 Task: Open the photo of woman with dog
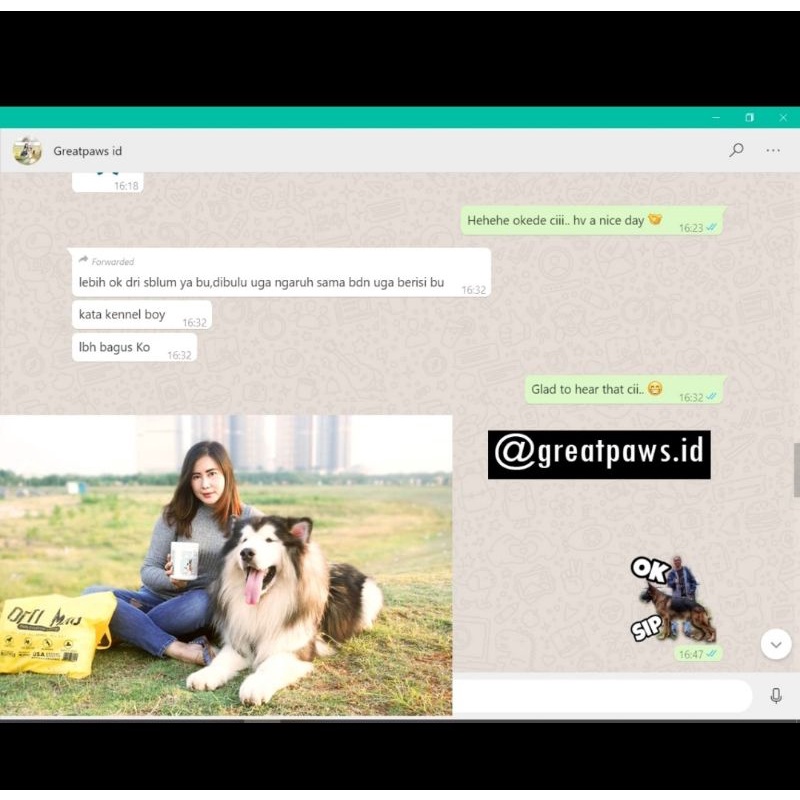tap(225, 565)
